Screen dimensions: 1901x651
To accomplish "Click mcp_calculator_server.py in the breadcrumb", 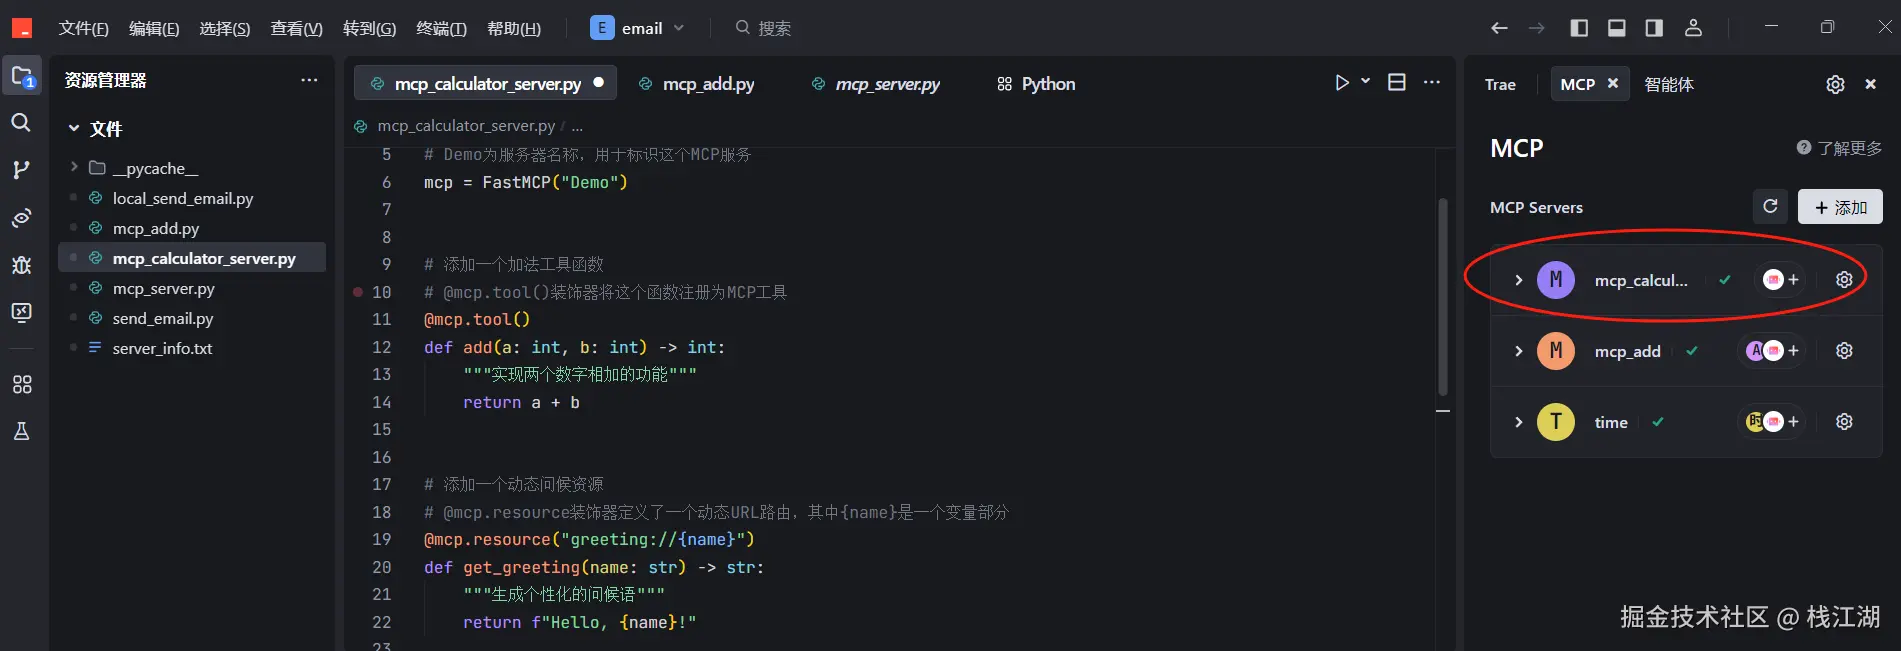I will click(466, 126).
